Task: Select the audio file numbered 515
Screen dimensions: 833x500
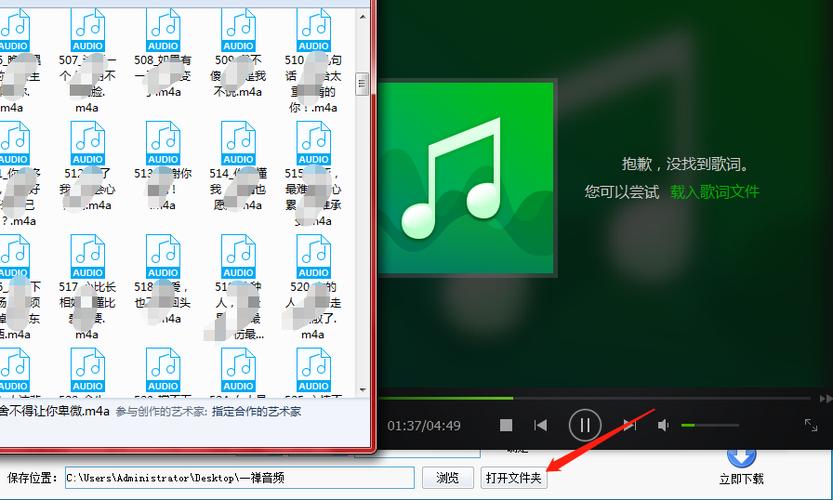Action: coord(313,173)
